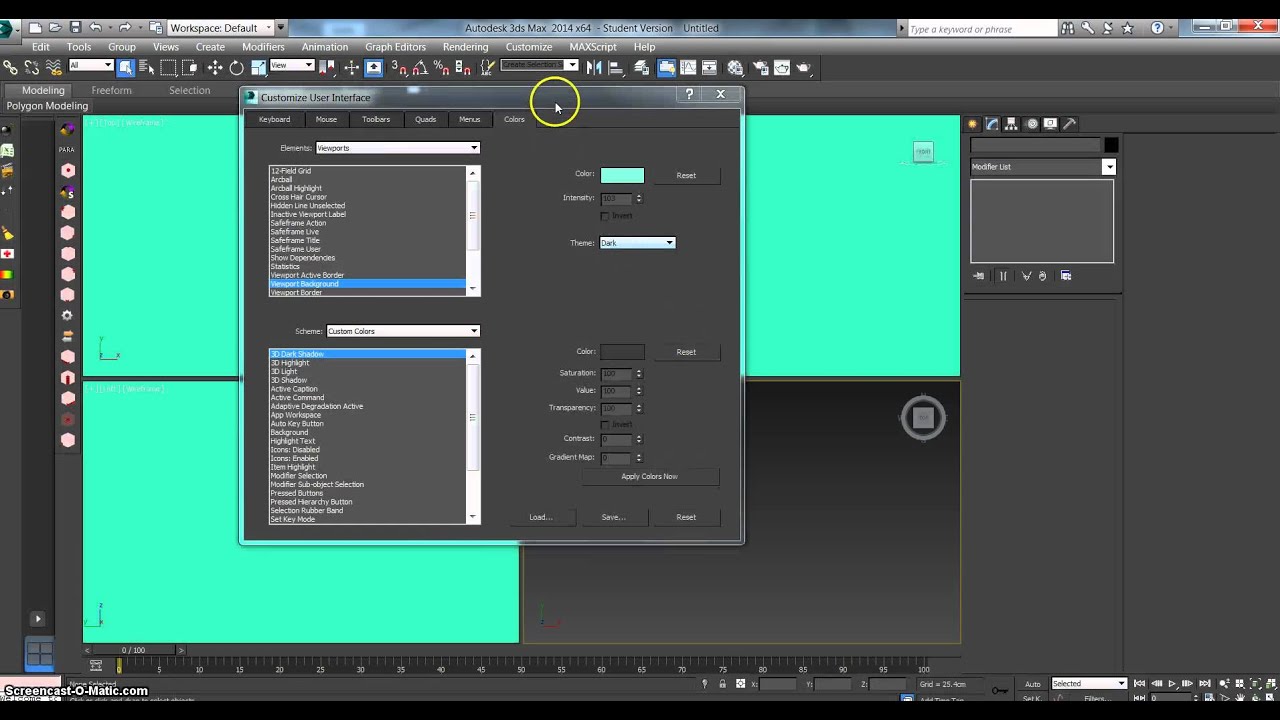Click Reset beside viewport Color swatch
Viewport: 1280px width, 720px height.
pos(686,176)
